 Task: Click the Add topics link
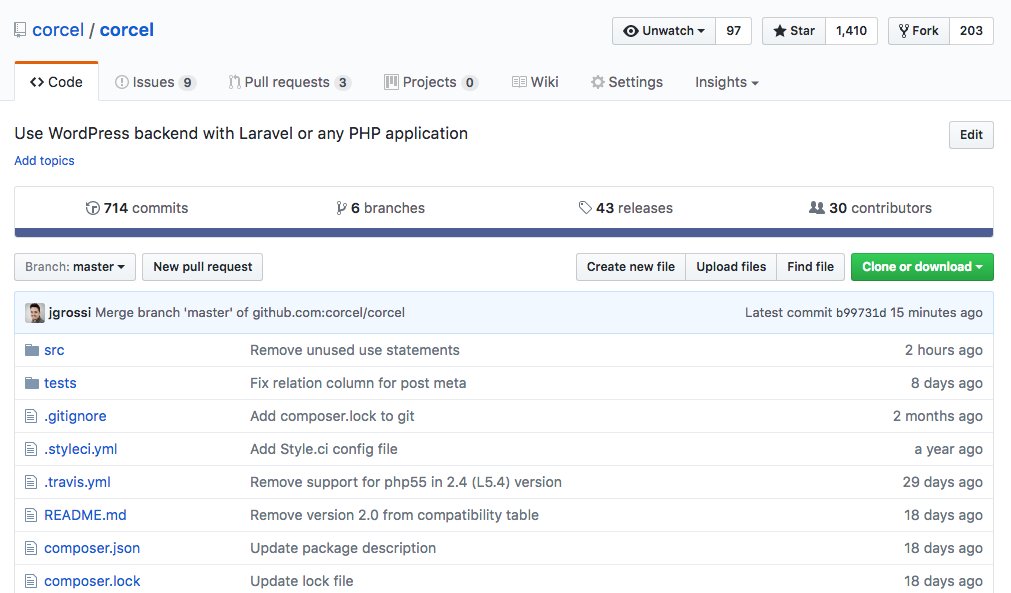pos(44,160)
